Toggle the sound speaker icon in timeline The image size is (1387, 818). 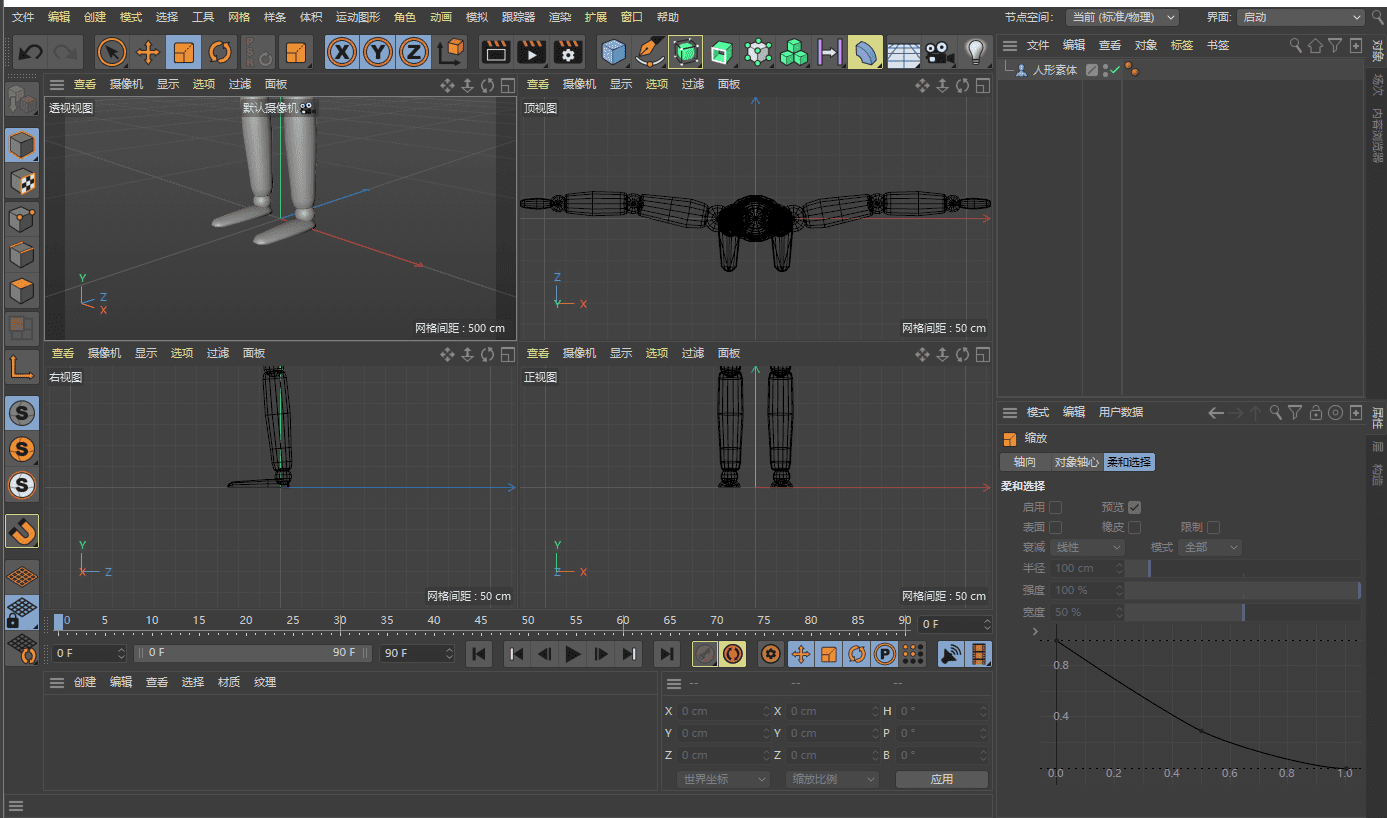pyautogui.click(x=951, y=654)
